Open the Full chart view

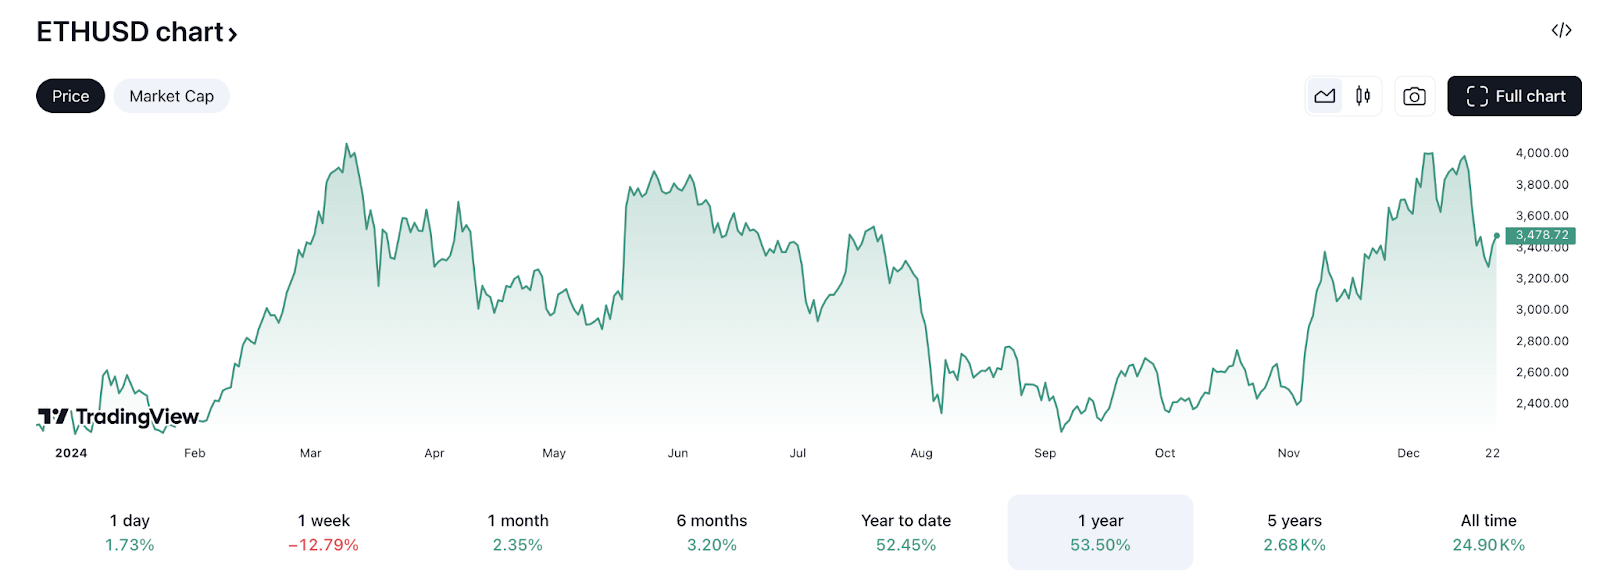click(x=1514, y=96)
